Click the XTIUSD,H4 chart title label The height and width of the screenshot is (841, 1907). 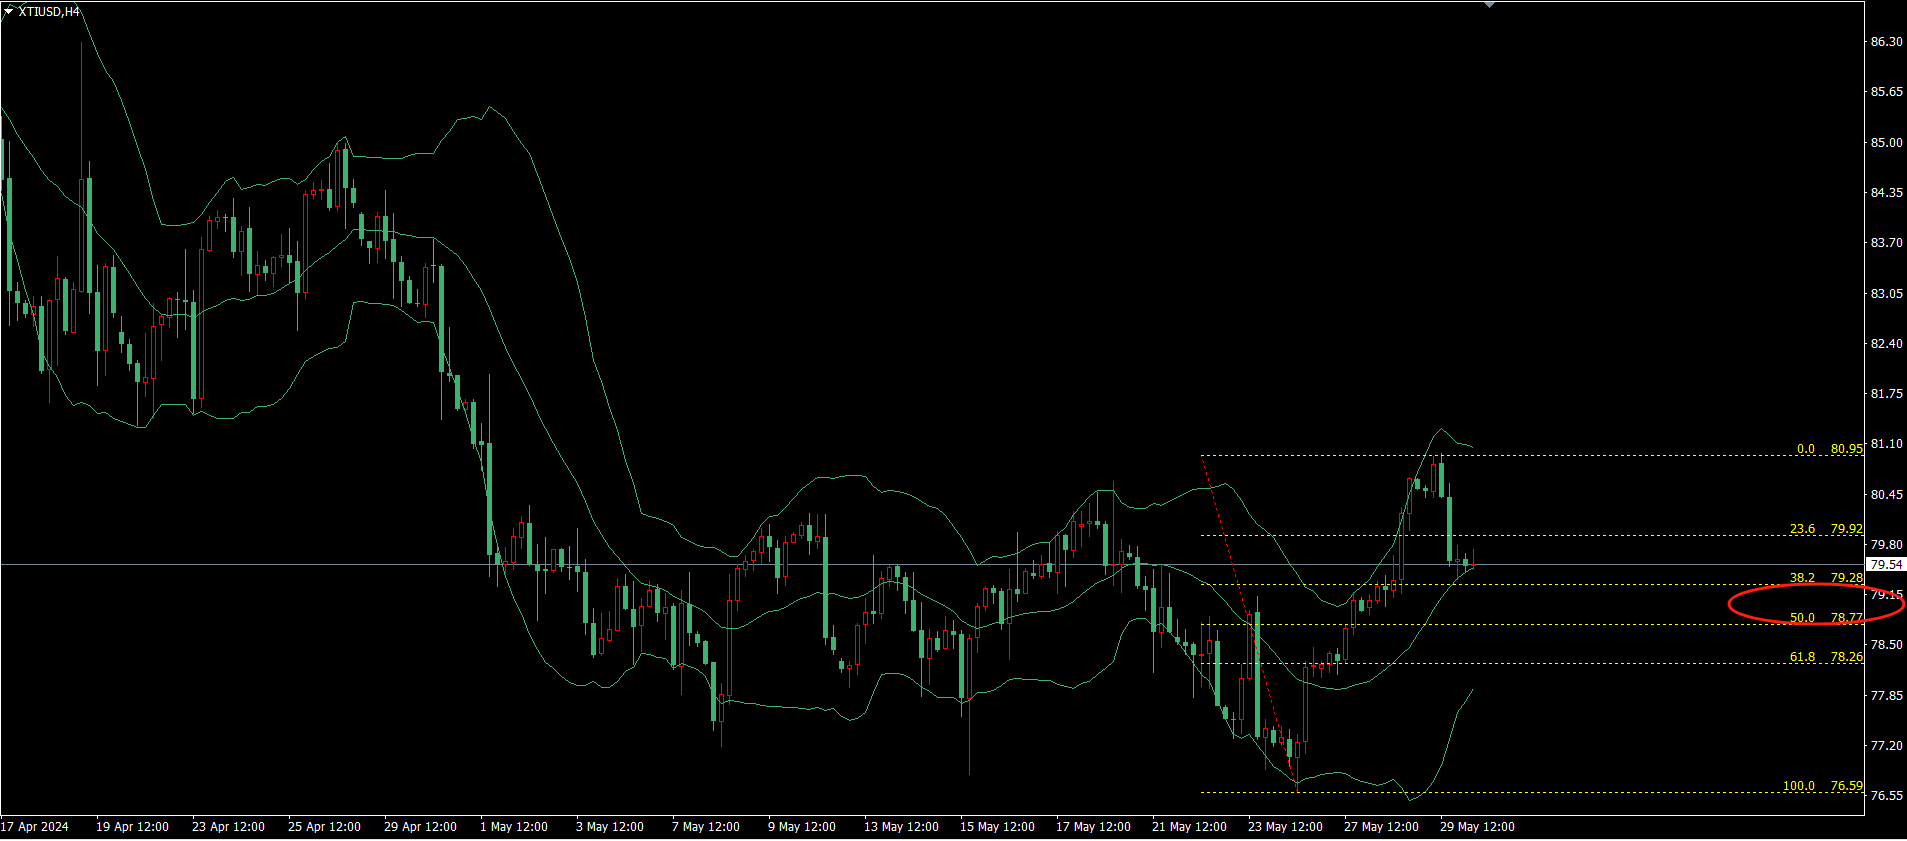pos(49,12)
